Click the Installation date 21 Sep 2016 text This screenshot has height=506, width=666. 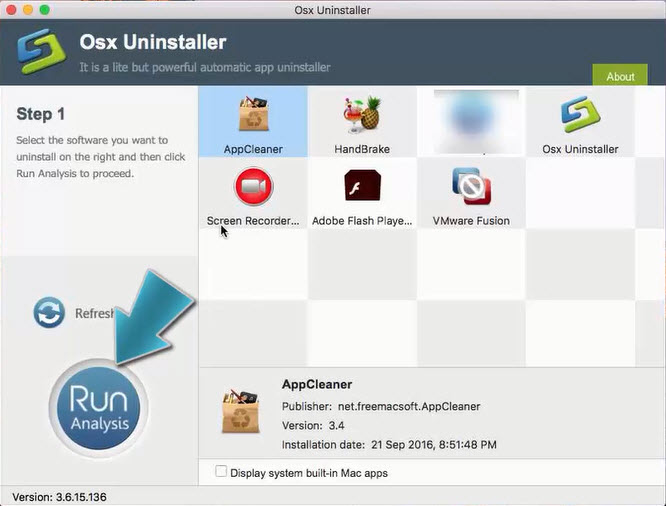pos(389,445)
